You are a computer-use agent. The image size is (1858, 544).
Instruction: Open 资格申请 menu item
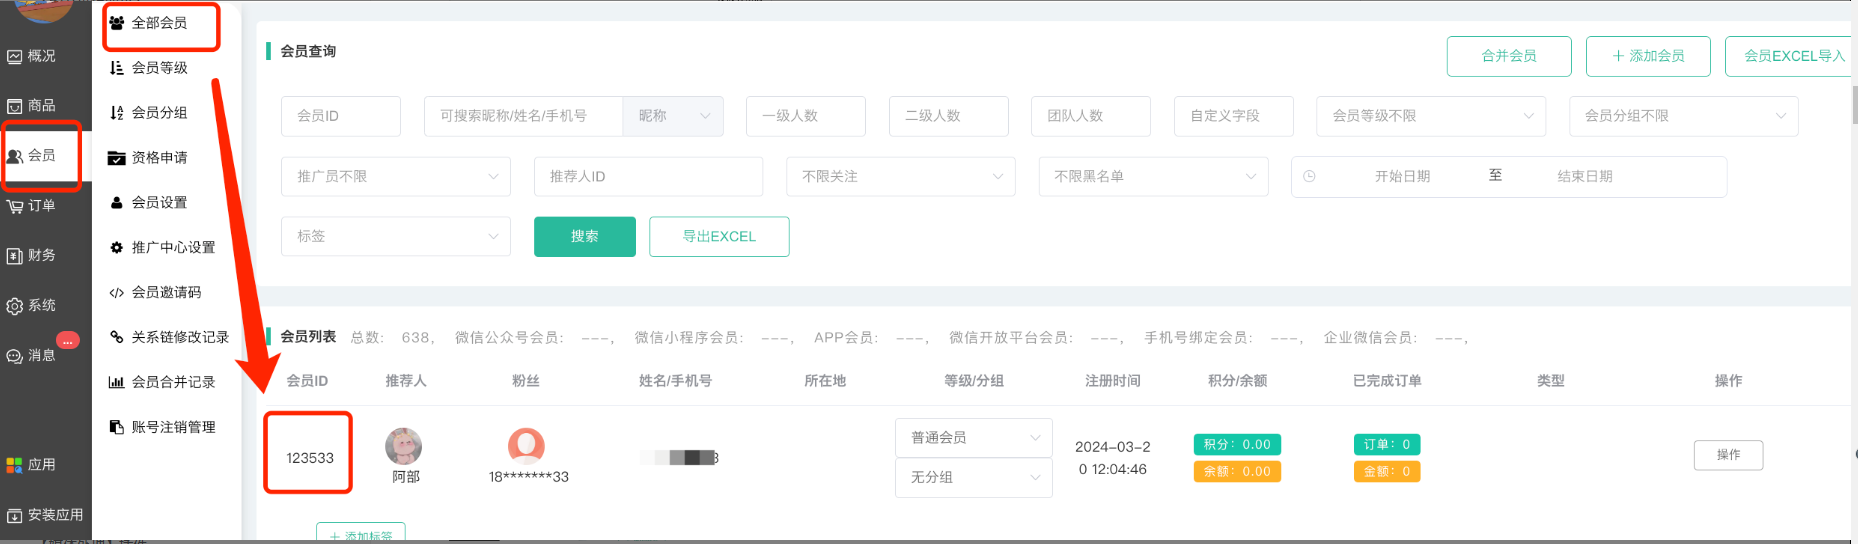[160, 158]
